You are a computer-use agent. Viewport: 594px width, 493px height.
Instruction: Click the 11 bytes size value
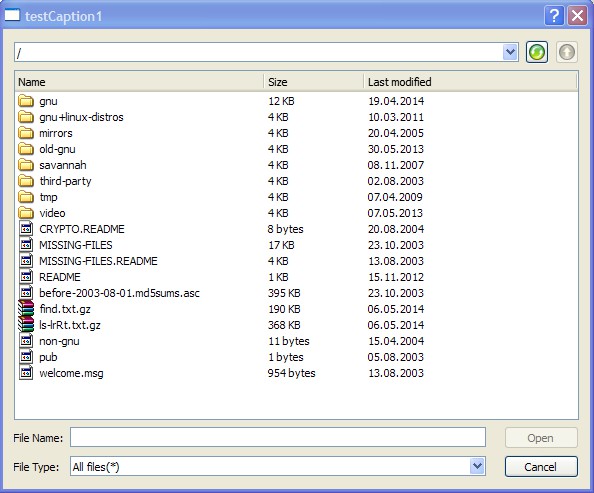click(289, 341)
